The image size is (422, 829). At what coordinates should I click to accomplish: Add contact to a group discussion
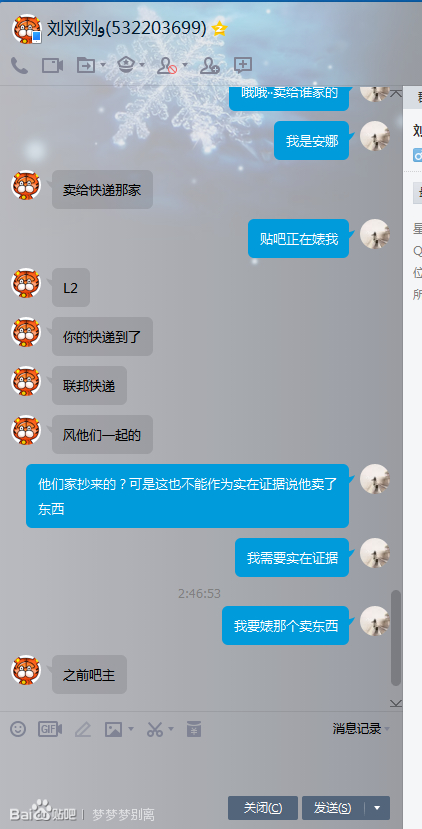(209, 66)
